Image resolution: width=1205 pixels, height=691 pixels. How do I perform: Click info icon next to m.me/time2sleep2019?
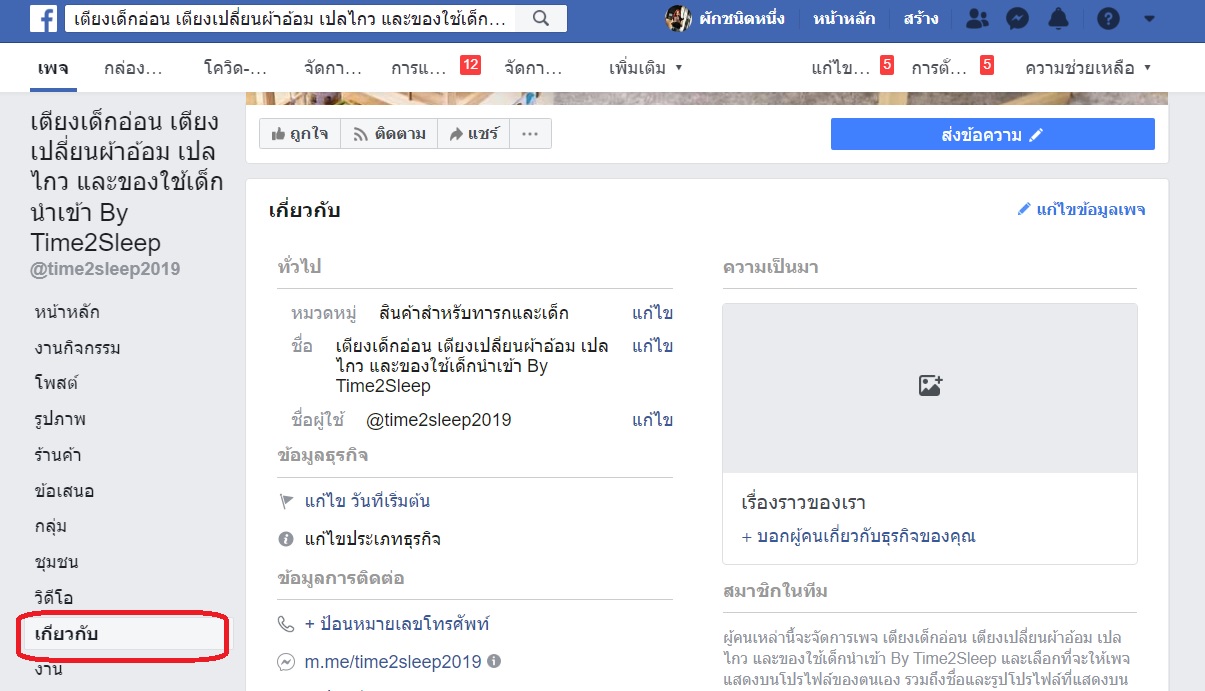(x=494, y=661)
